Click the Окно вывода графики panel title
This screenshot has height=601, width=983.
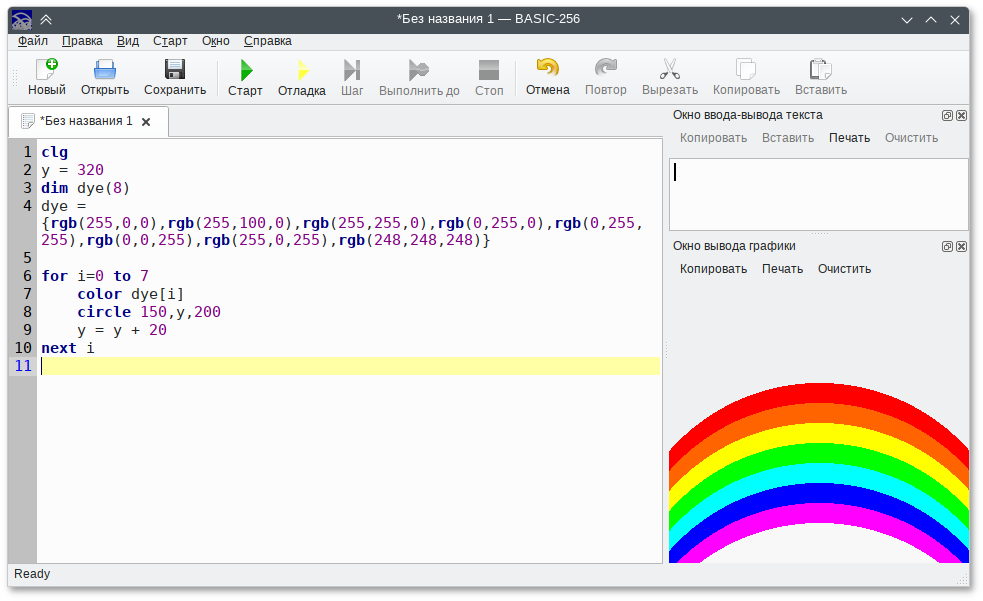coord(734,246)
